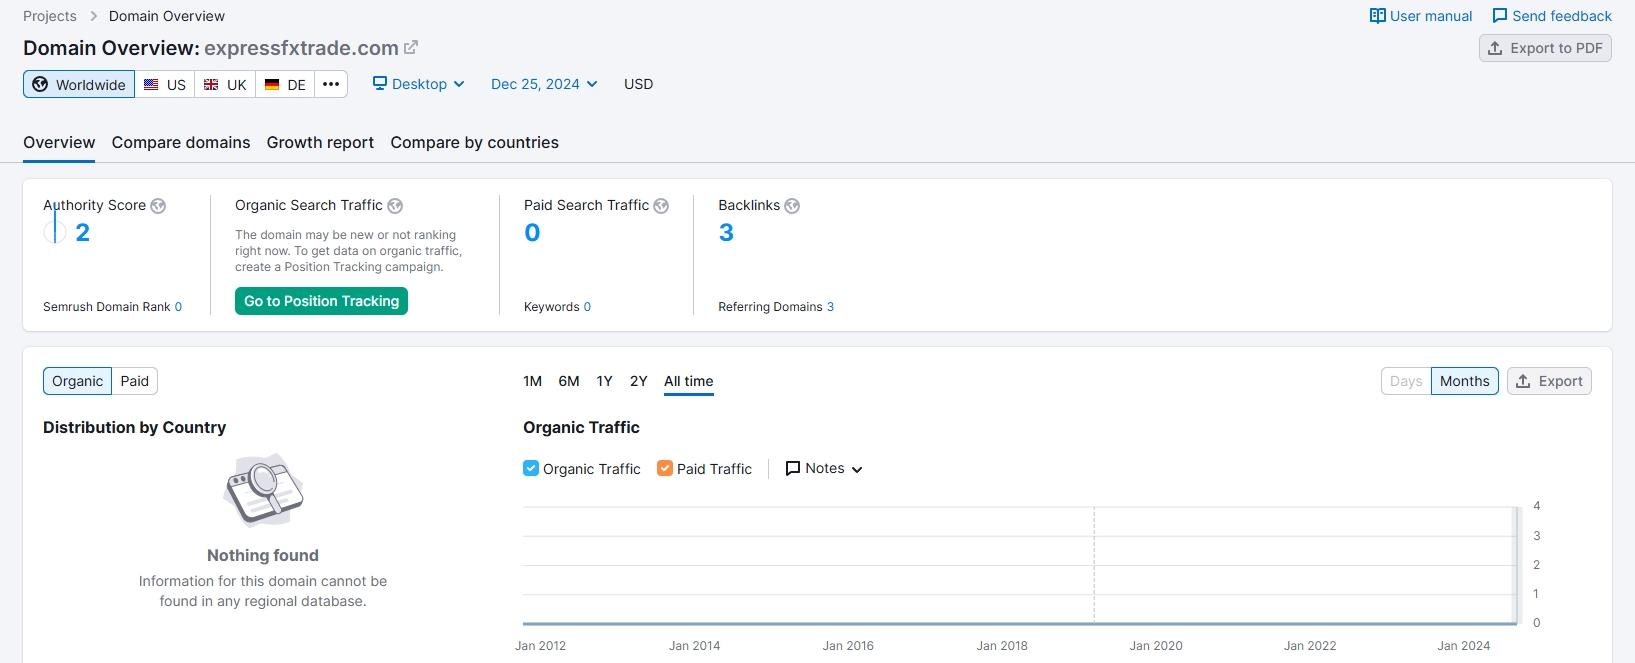This screenshot has height=663, width=1635.
Task: Click the Paid Search Traffic info icon
Action: point(661,206)
